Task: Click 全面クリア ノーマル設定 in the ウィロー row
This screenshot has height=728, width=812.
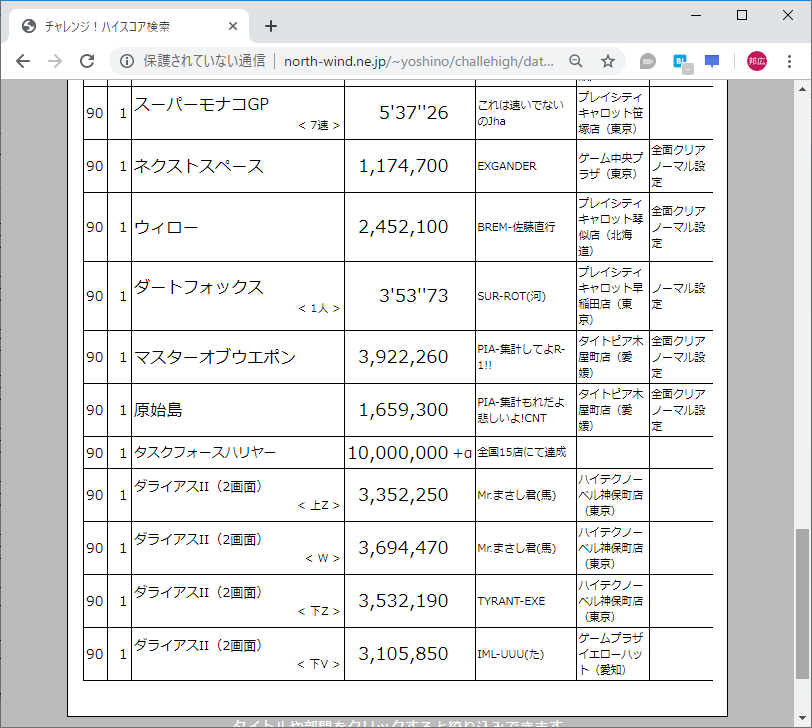Action: [678, 227]
